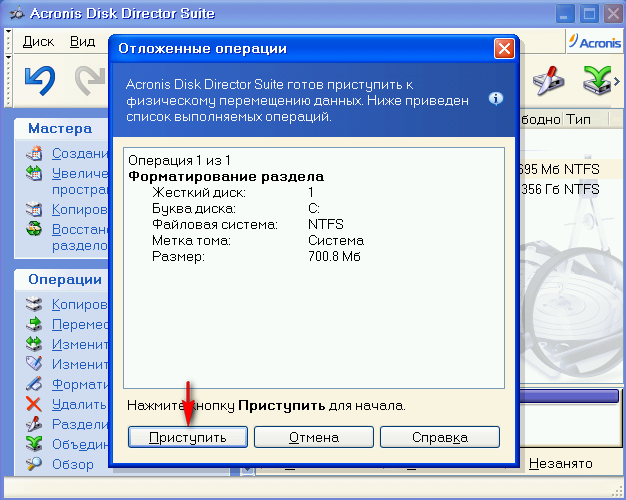Open the Разделить operation link
626x500 pixels.
pos(80,424)
